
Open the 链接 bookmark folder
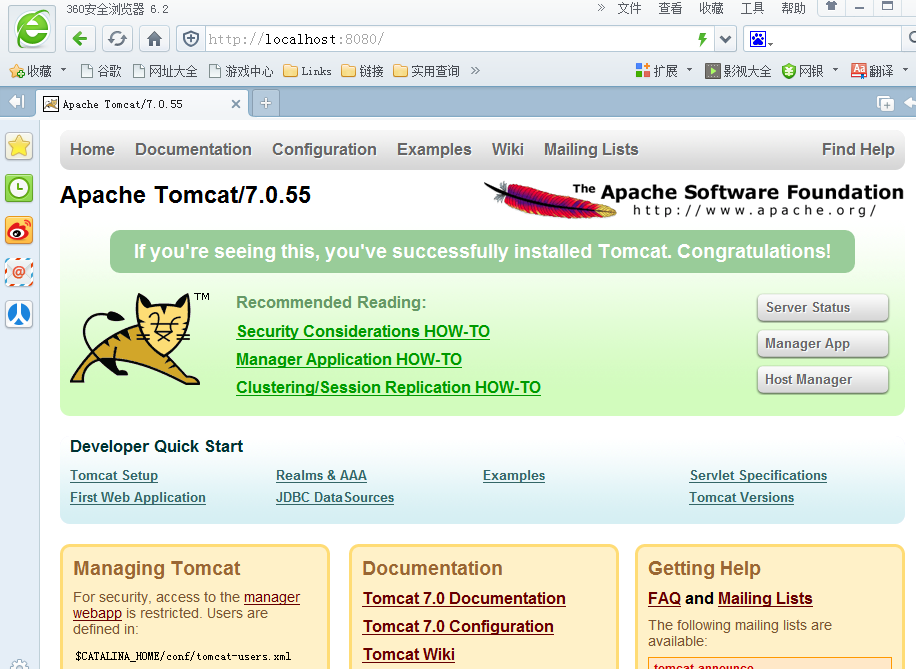[x=362, y=71]
